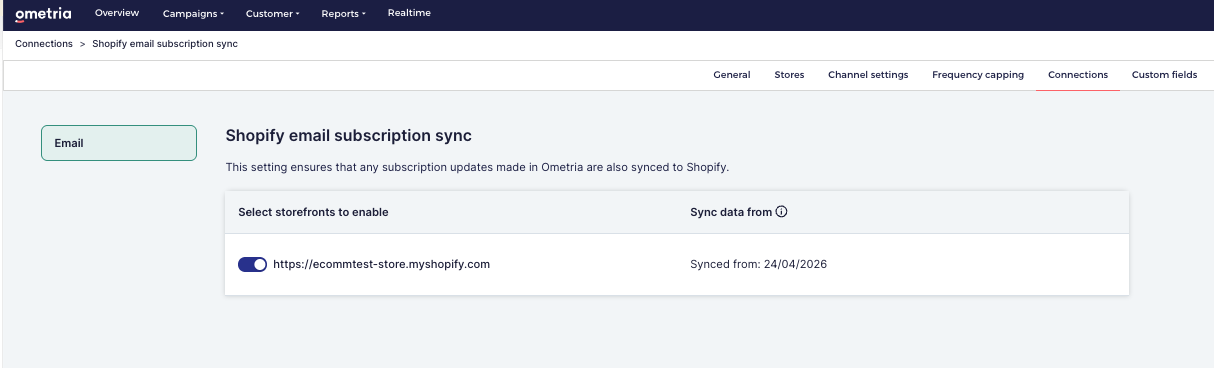Select the Connections tab
The height and width of the screenshot is (368, 1214).
click(x=1078, y=75)
